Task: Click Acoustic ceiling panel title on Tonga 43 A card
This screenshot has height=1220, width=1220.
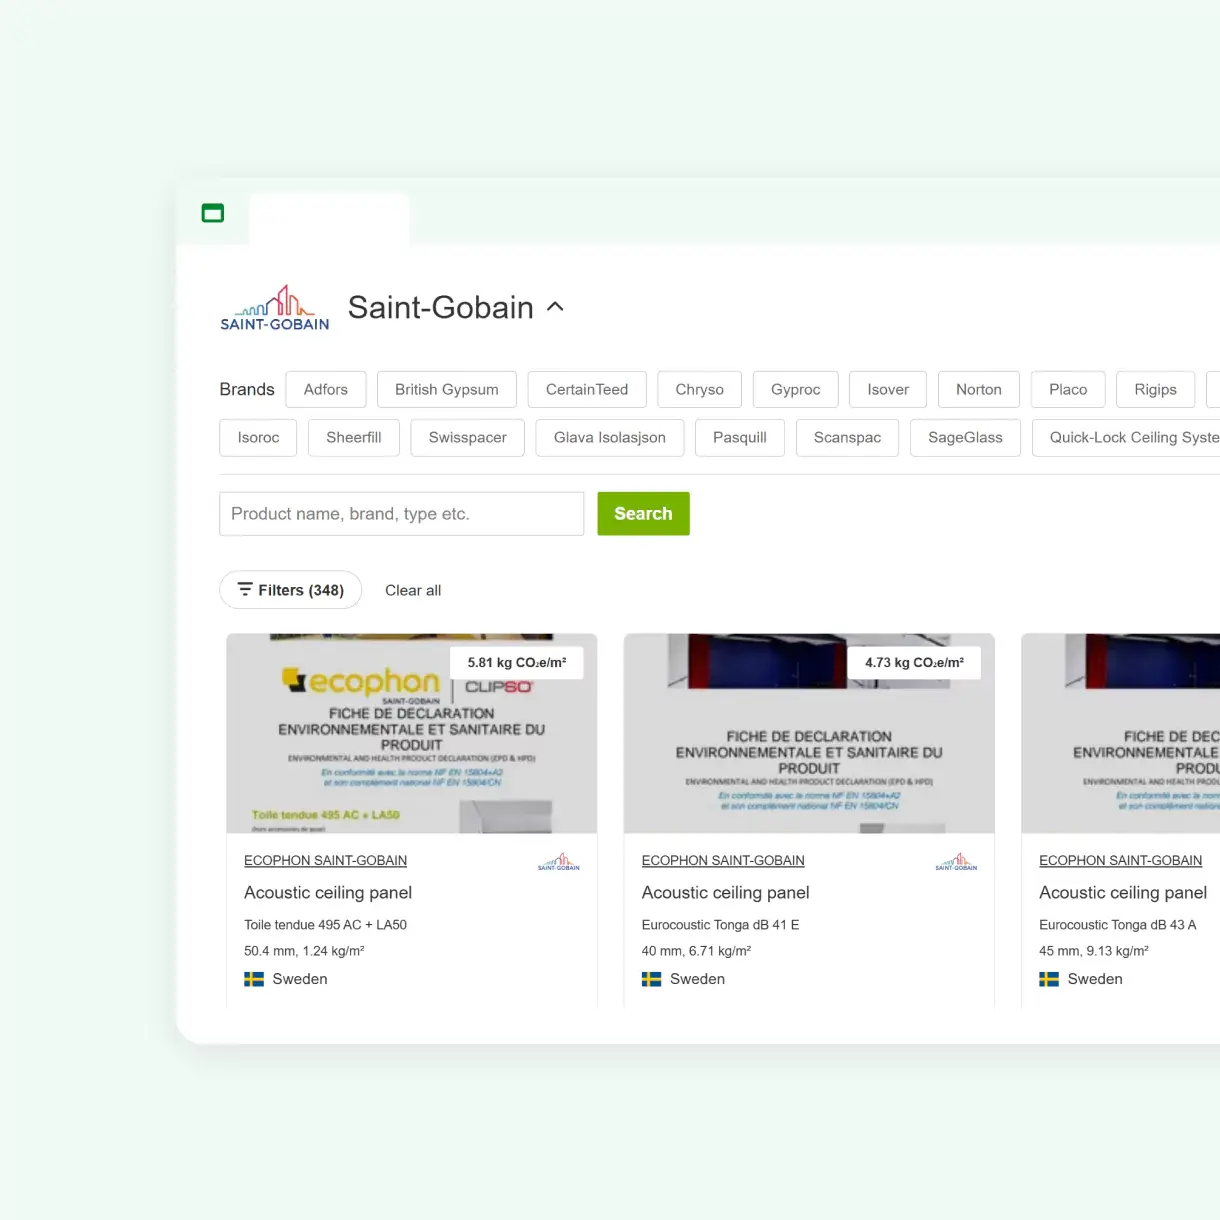Action: pyautogui.click(x=1123, y=893)
